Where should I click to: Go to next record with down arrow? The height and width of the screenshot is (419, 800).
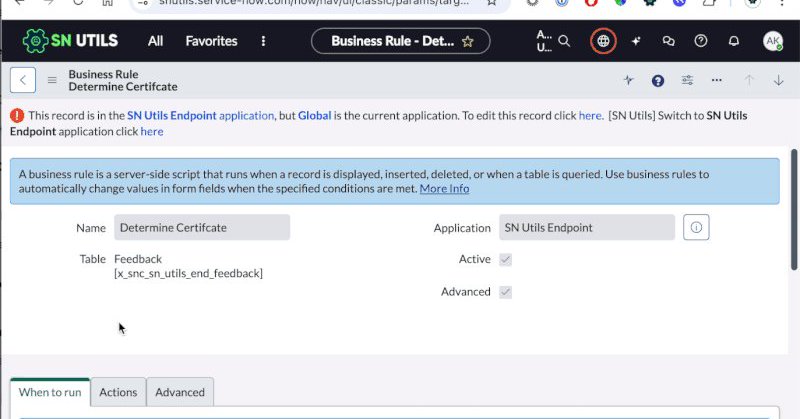(x=779, y=80)
